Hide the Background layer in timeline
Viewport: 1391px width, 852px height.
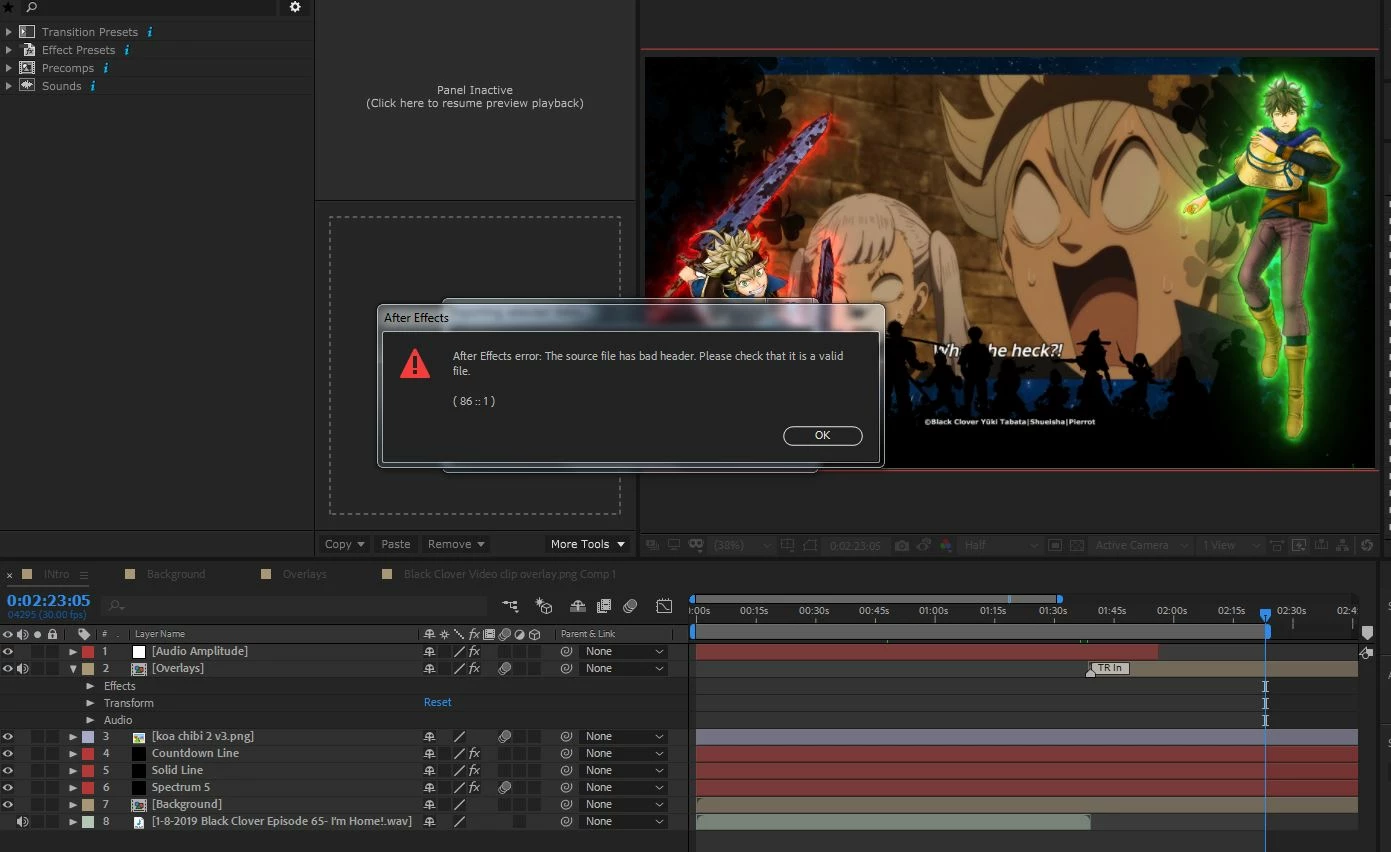(8, 804)
